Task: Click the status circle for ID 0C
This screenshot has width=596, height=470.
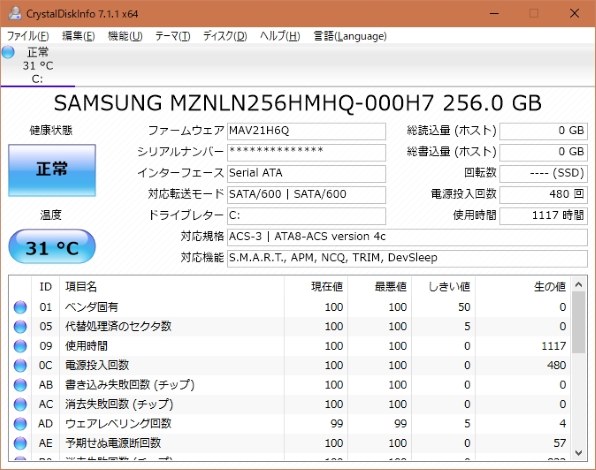Action: [20, 366]
